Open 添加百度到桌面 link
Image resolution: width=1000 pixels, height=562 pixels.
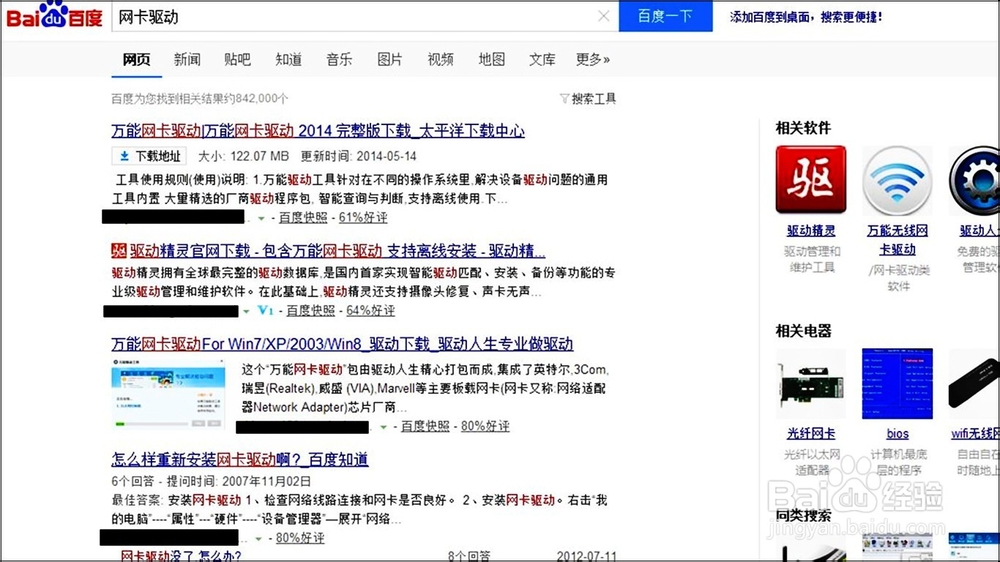[805, 17]
